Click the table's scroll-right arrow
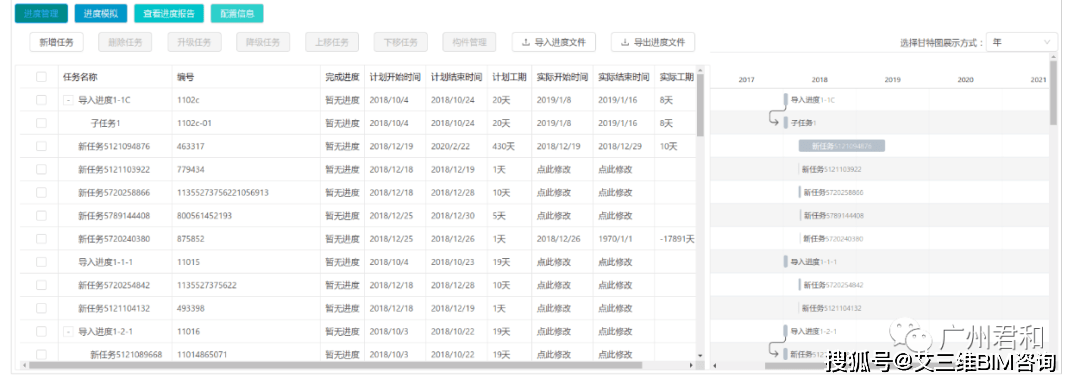Viewport: 1080px width, 385px height. (x=691, y=365)
